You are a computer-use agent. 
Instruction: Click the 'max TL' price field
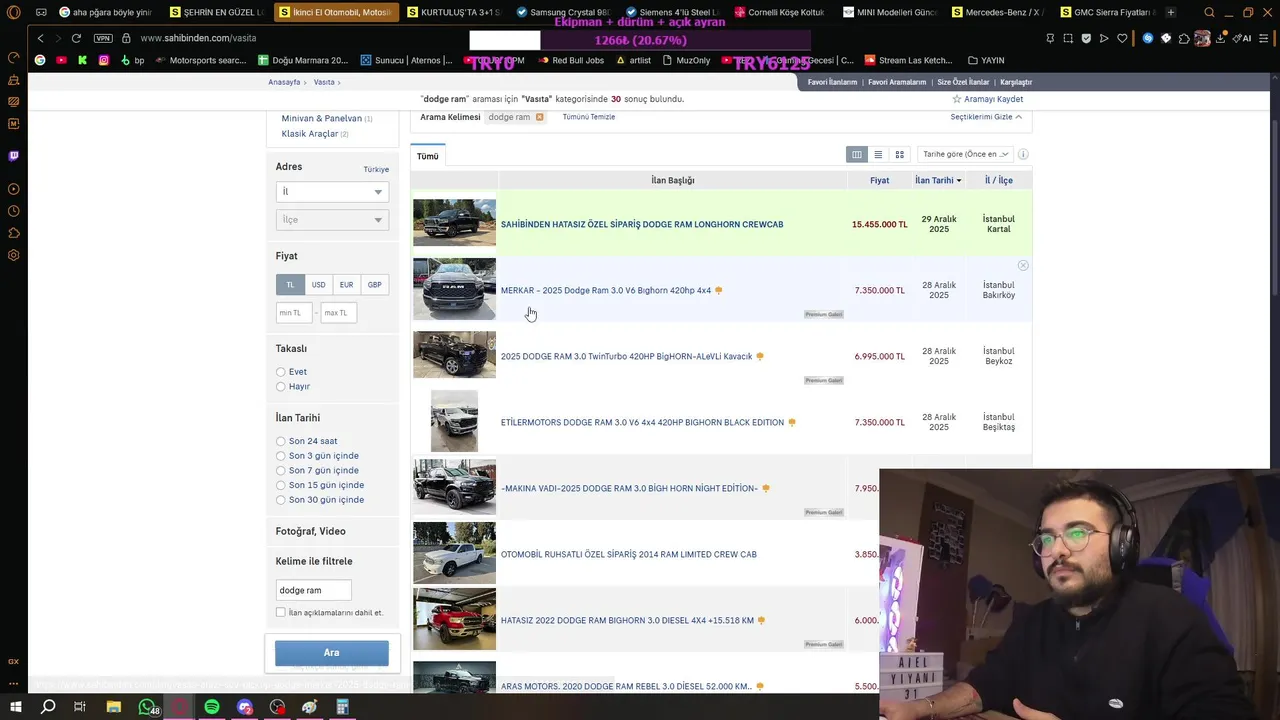click(338, 313)
